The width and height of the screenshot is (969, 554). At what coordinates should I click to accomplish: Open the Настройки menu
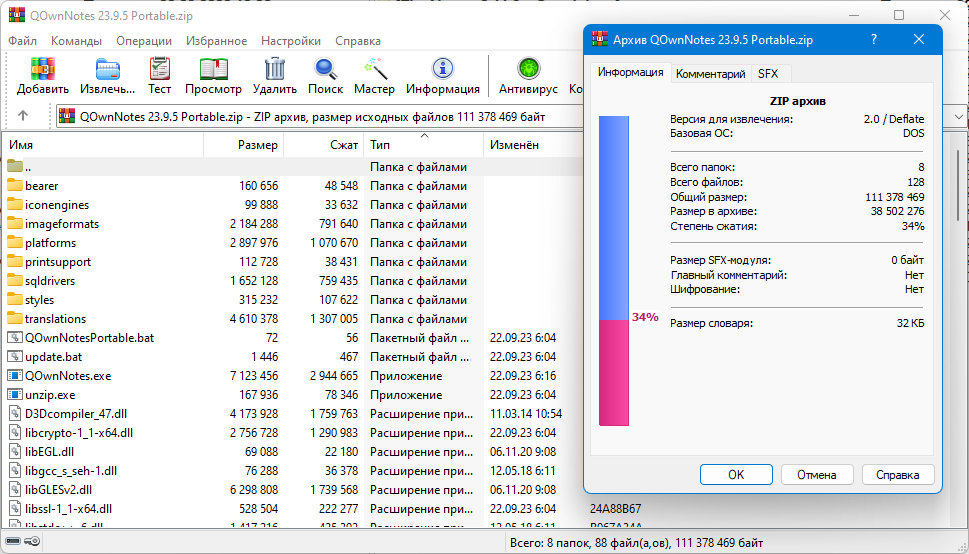coord(291,41)
